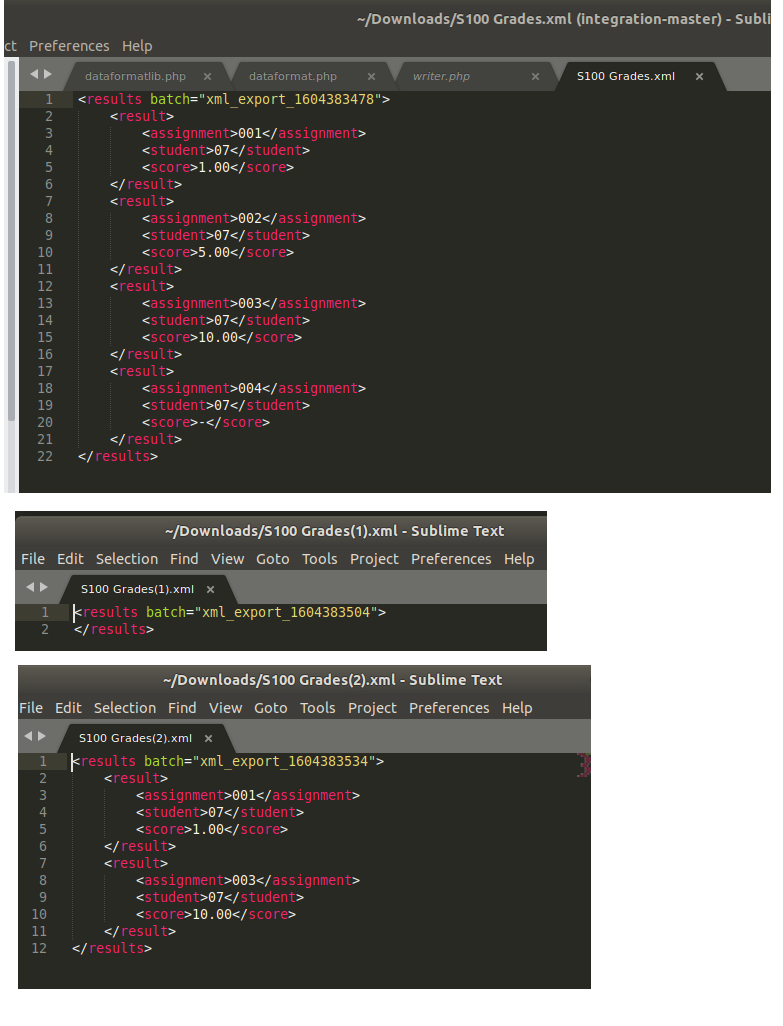
Task: Click score 10.00 line in Grades(2) window
Action: tap(216, 915)
